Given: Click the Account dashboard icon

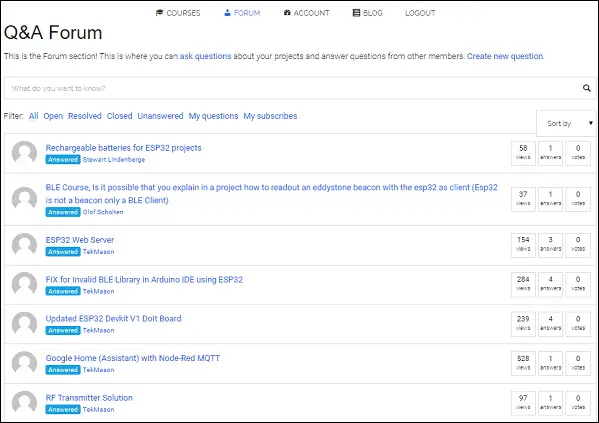Looking at the screenshot, I should coord(287,13).
